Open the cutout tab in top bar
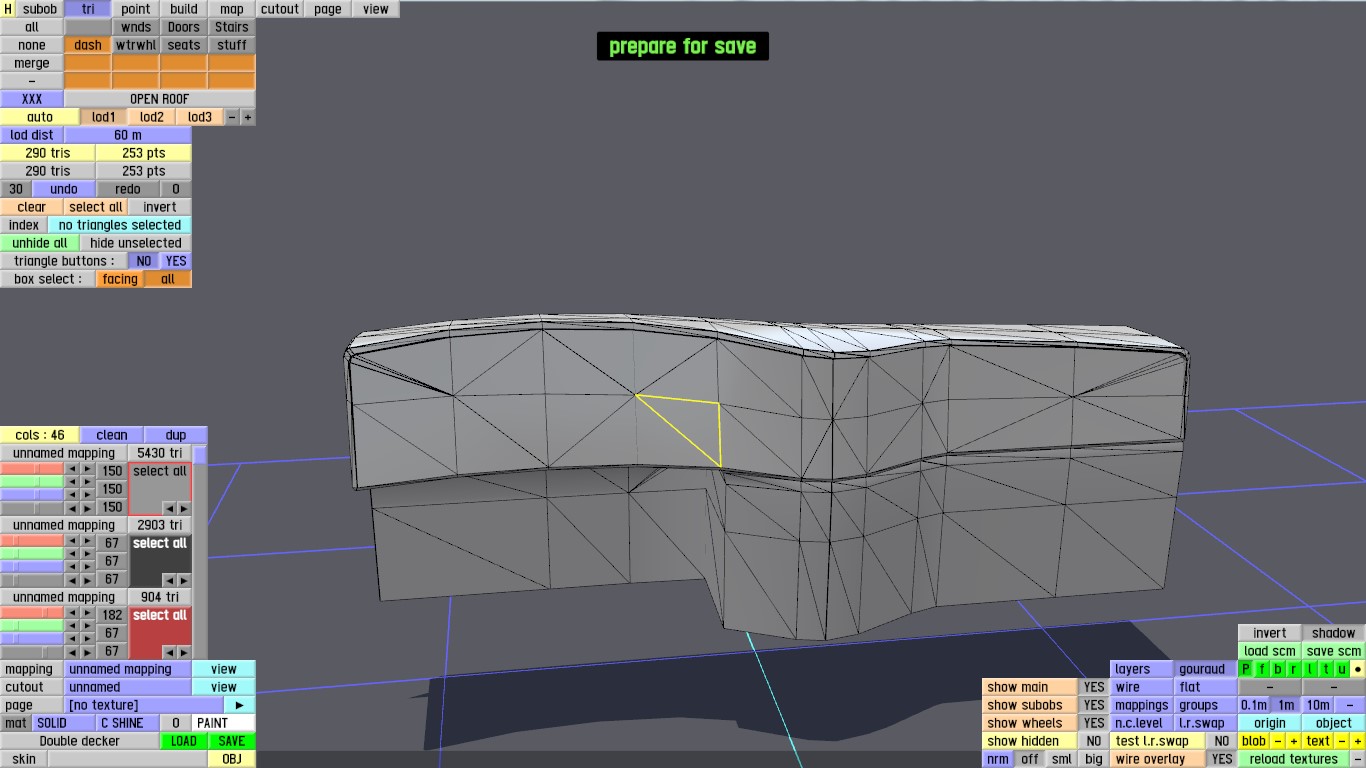 coord(280,9)
